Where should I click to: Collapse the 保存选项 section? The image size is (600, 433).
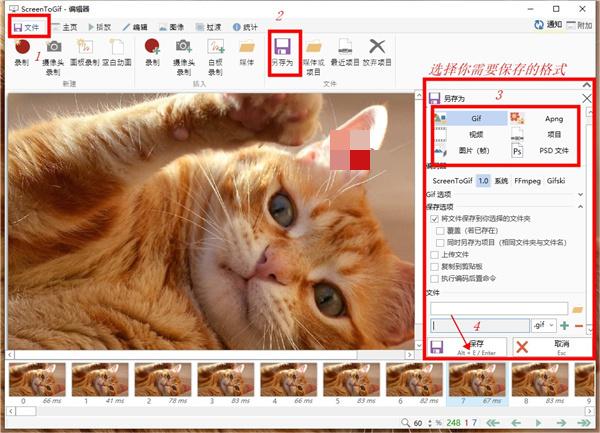[x=580, y=207]
